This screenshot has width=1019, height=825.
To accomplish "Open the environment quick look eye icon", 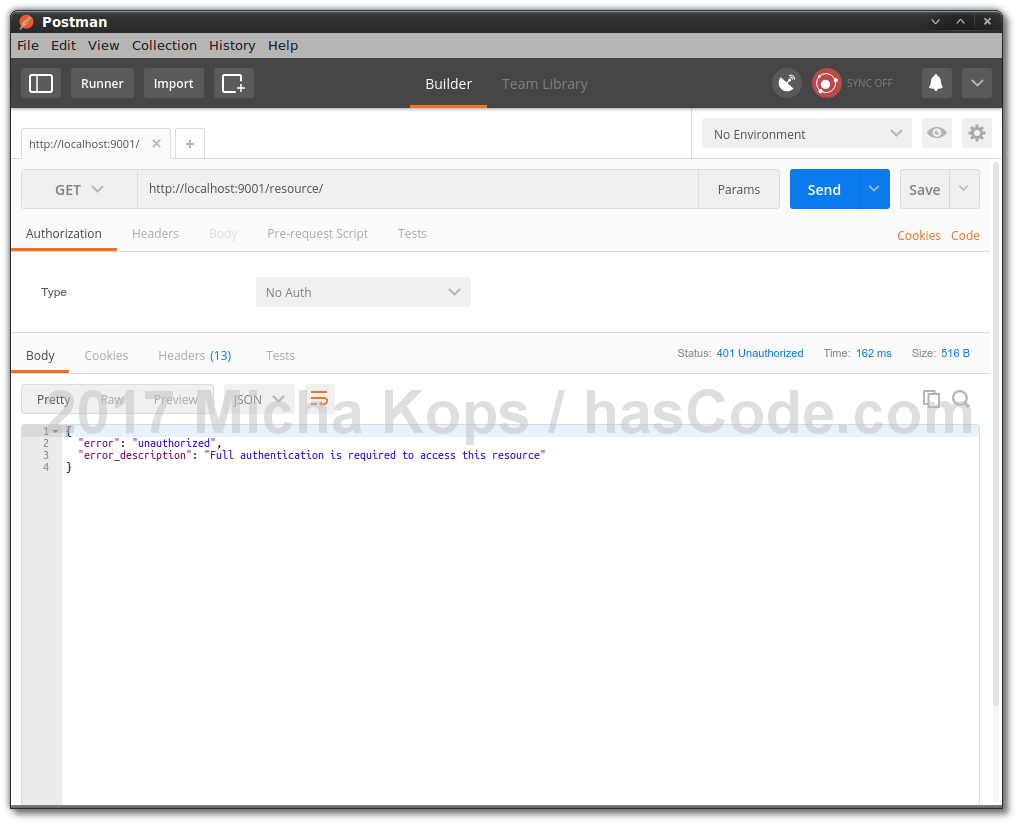I will [x=936, y=132].
